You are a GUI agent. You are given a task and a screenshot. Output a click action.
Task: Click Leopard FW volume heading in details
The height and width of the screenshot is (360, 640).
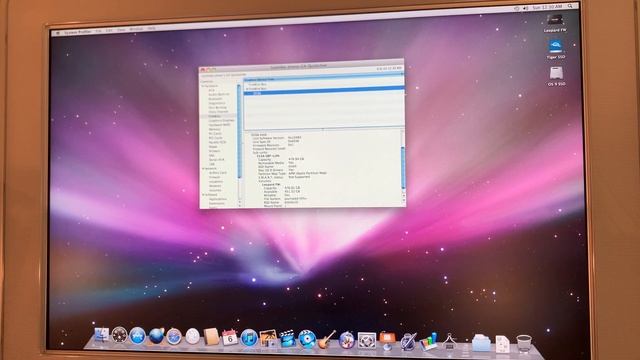271,184
